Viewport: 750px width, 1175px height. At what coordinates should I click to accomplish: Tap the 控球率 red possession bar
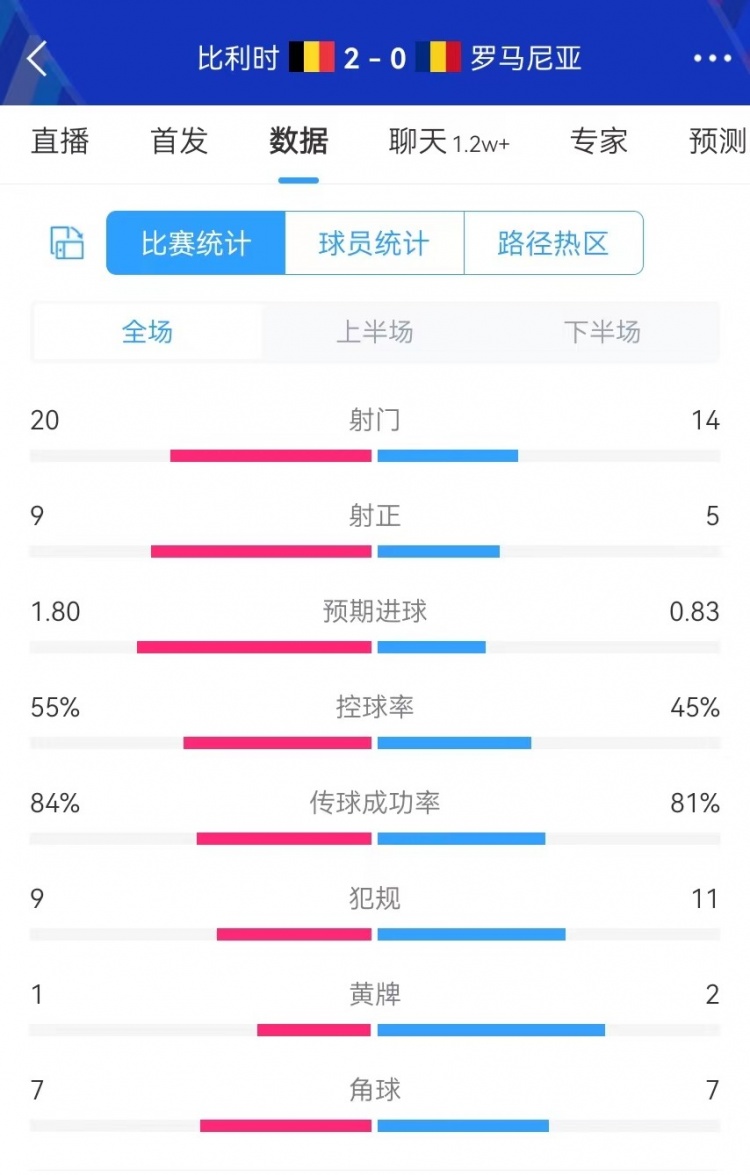tap(277, 743)
